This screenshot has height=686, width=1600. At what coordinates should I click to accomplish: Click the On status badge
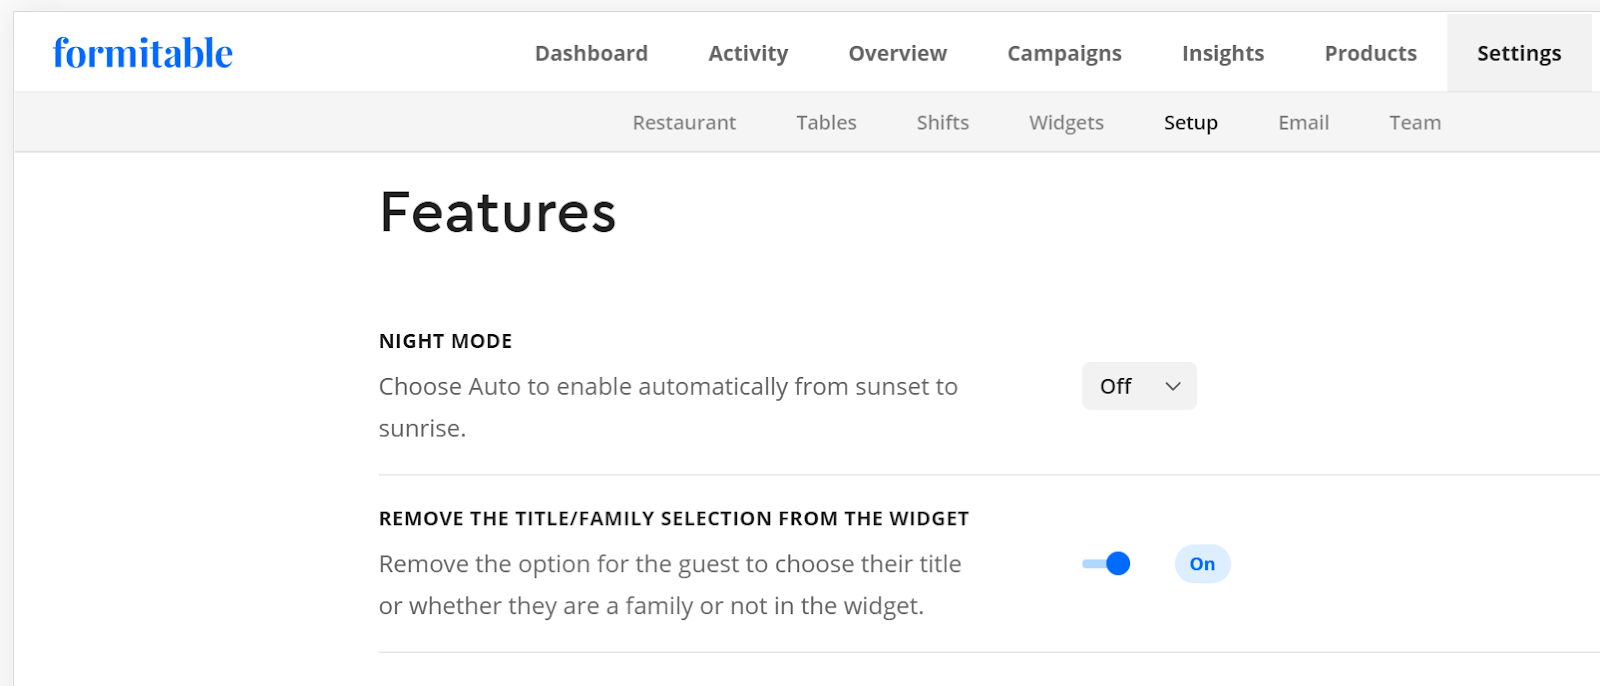coord(1201,563)
